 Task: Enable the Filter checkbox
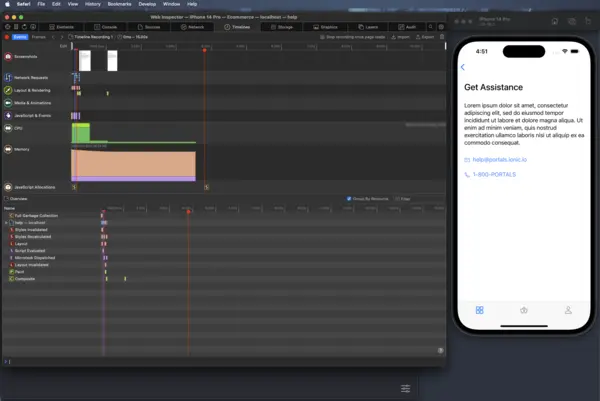pos(396,198)
